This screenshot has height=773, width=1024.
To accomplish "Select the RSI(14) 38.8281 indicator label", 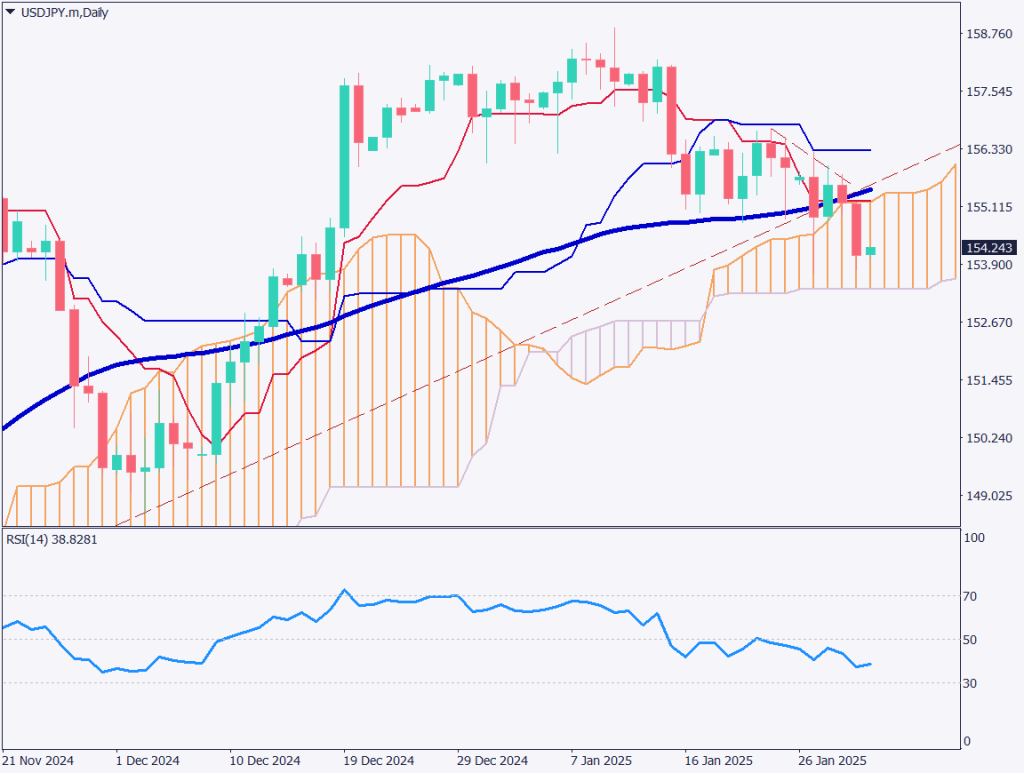I will (50, 539).
